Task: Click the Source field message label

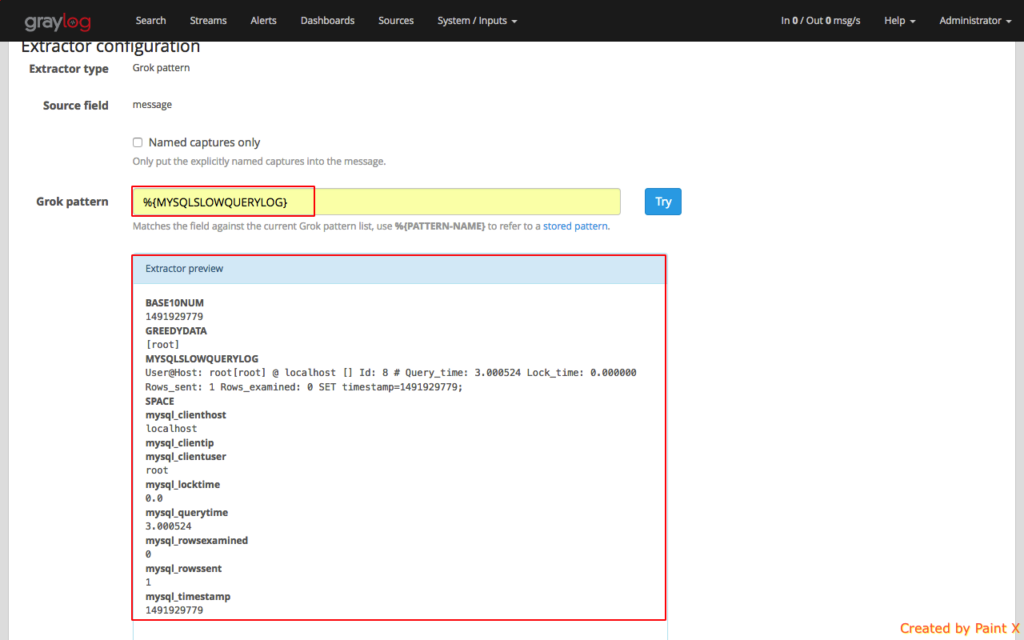Action: click(152, 104)
